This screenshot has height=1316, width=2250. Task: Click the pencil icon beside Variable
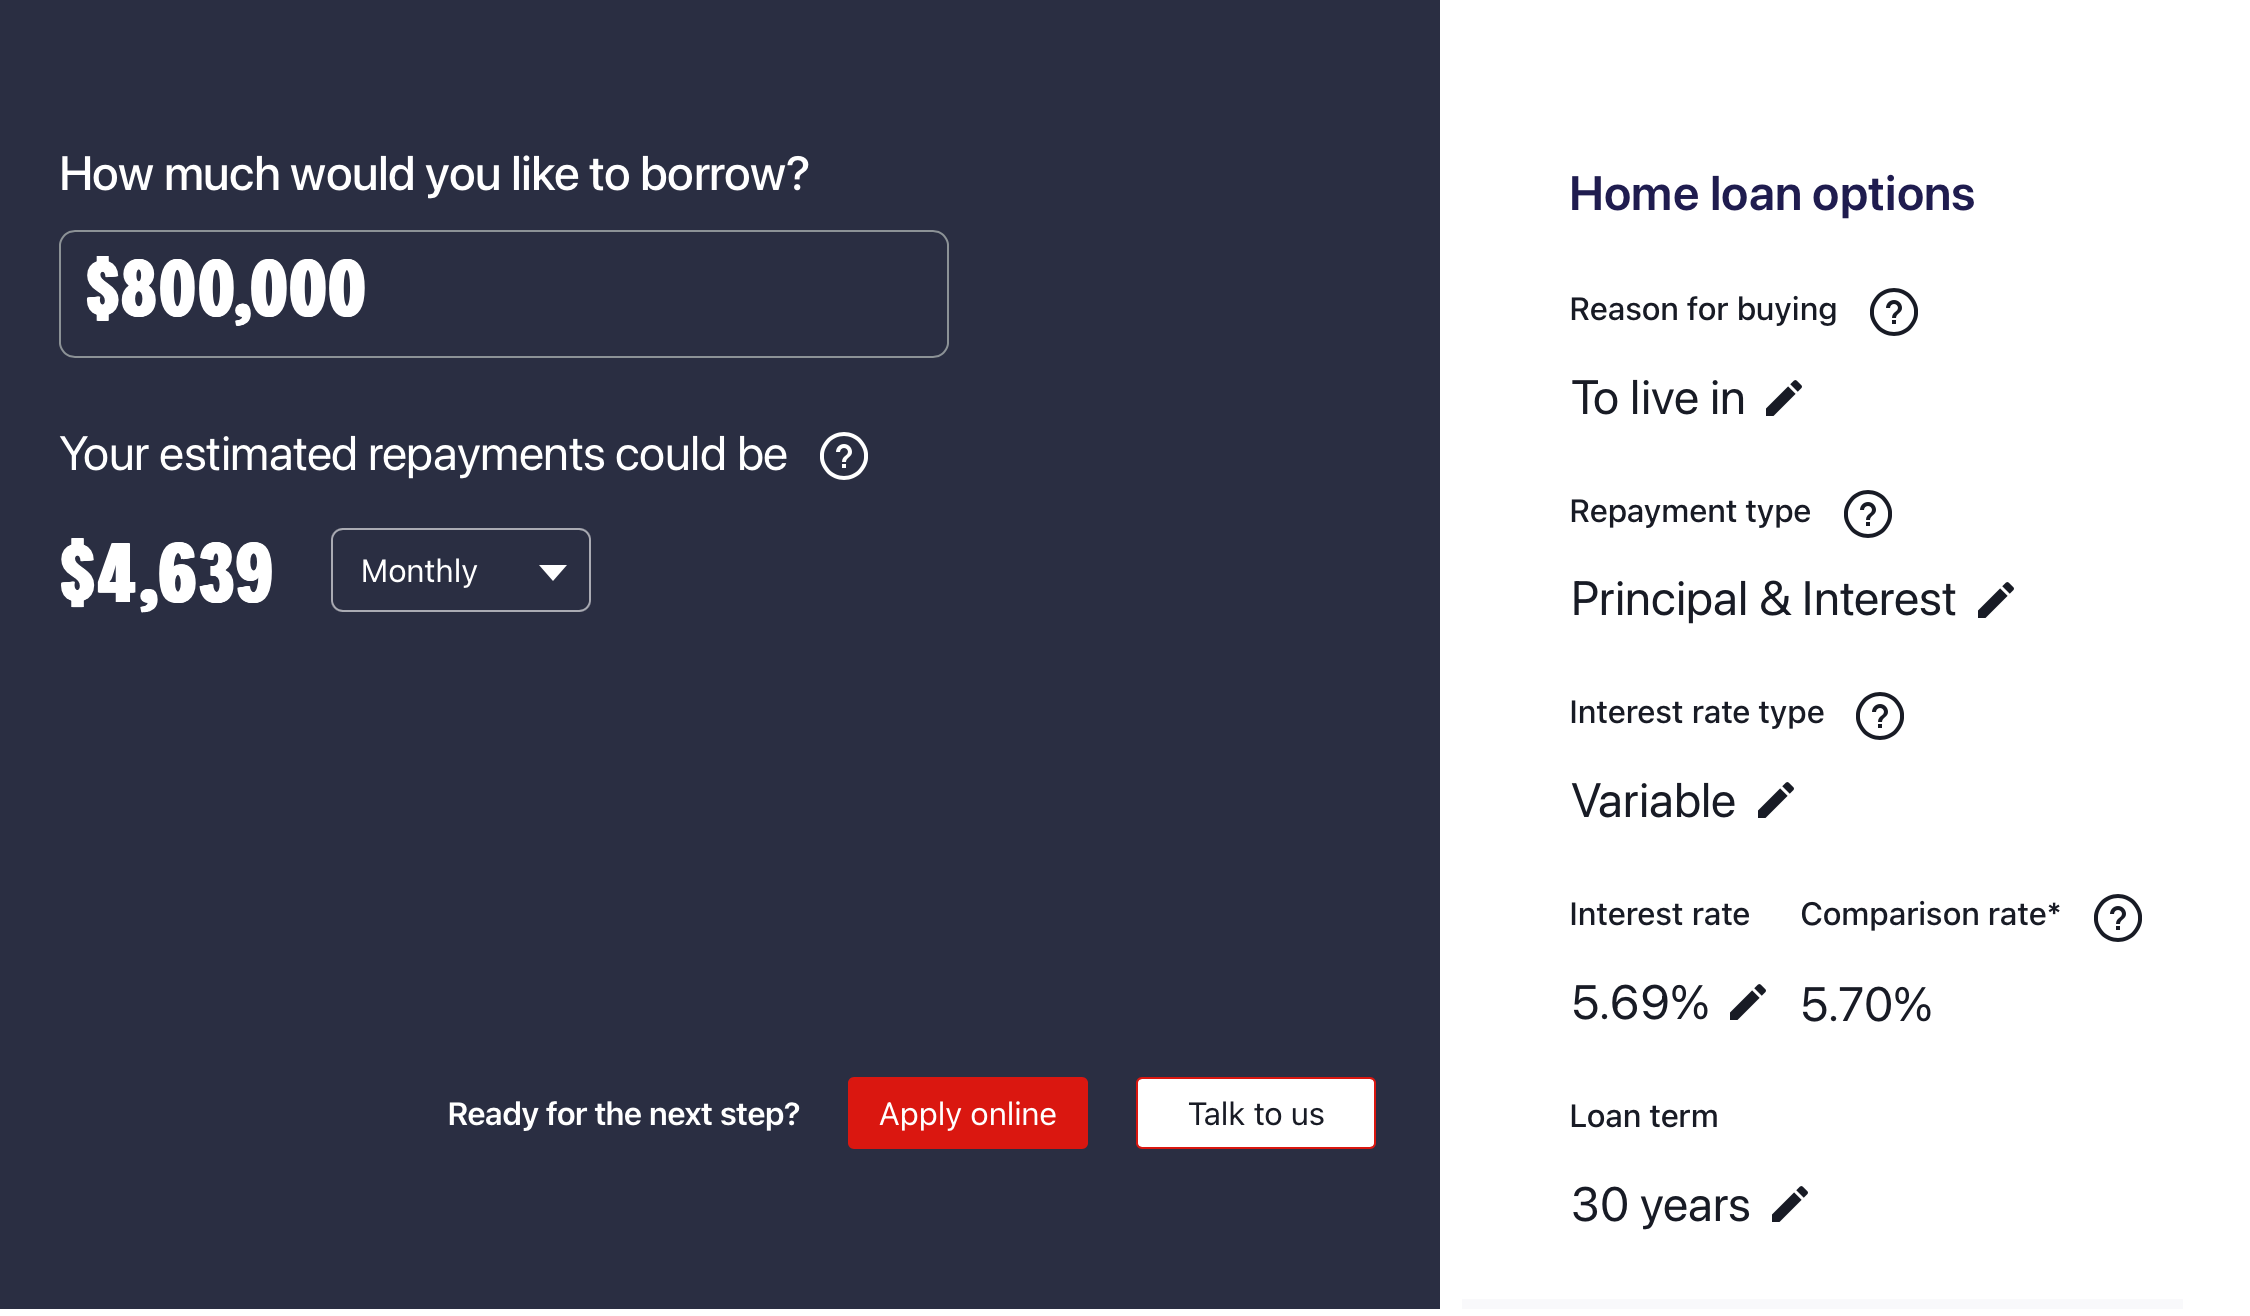[x=1776, y=801]
